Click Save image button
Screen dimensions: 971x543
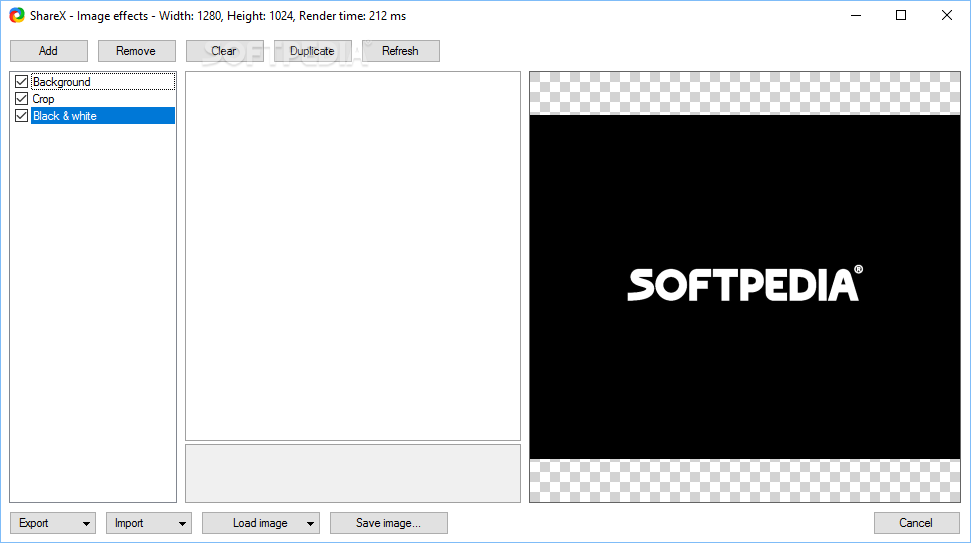tap(388, 523)
